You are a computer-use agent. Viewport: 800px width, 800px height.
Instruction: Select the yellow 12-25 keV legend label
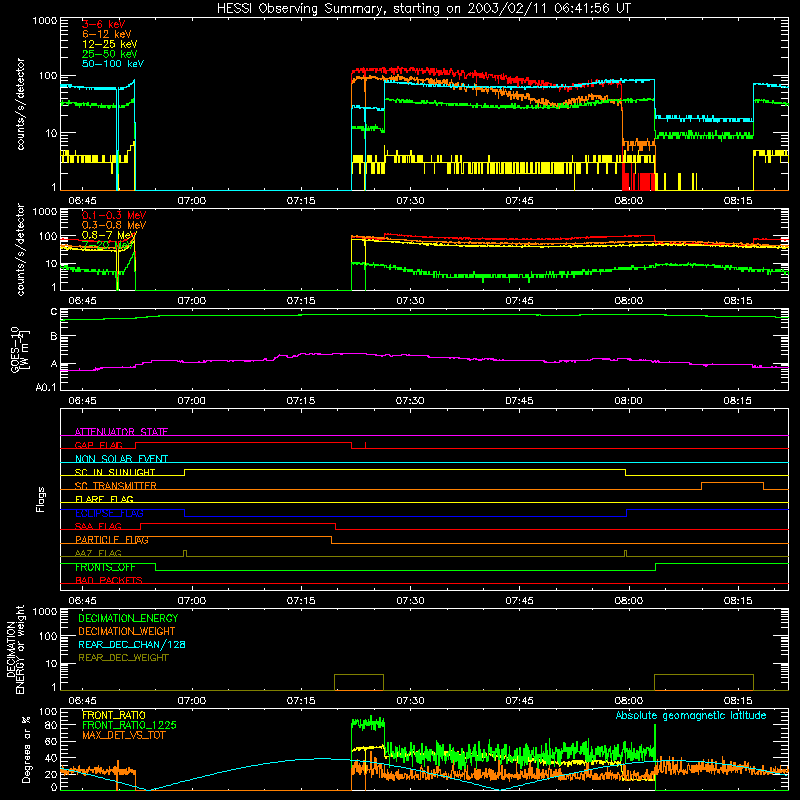(109, 44)
